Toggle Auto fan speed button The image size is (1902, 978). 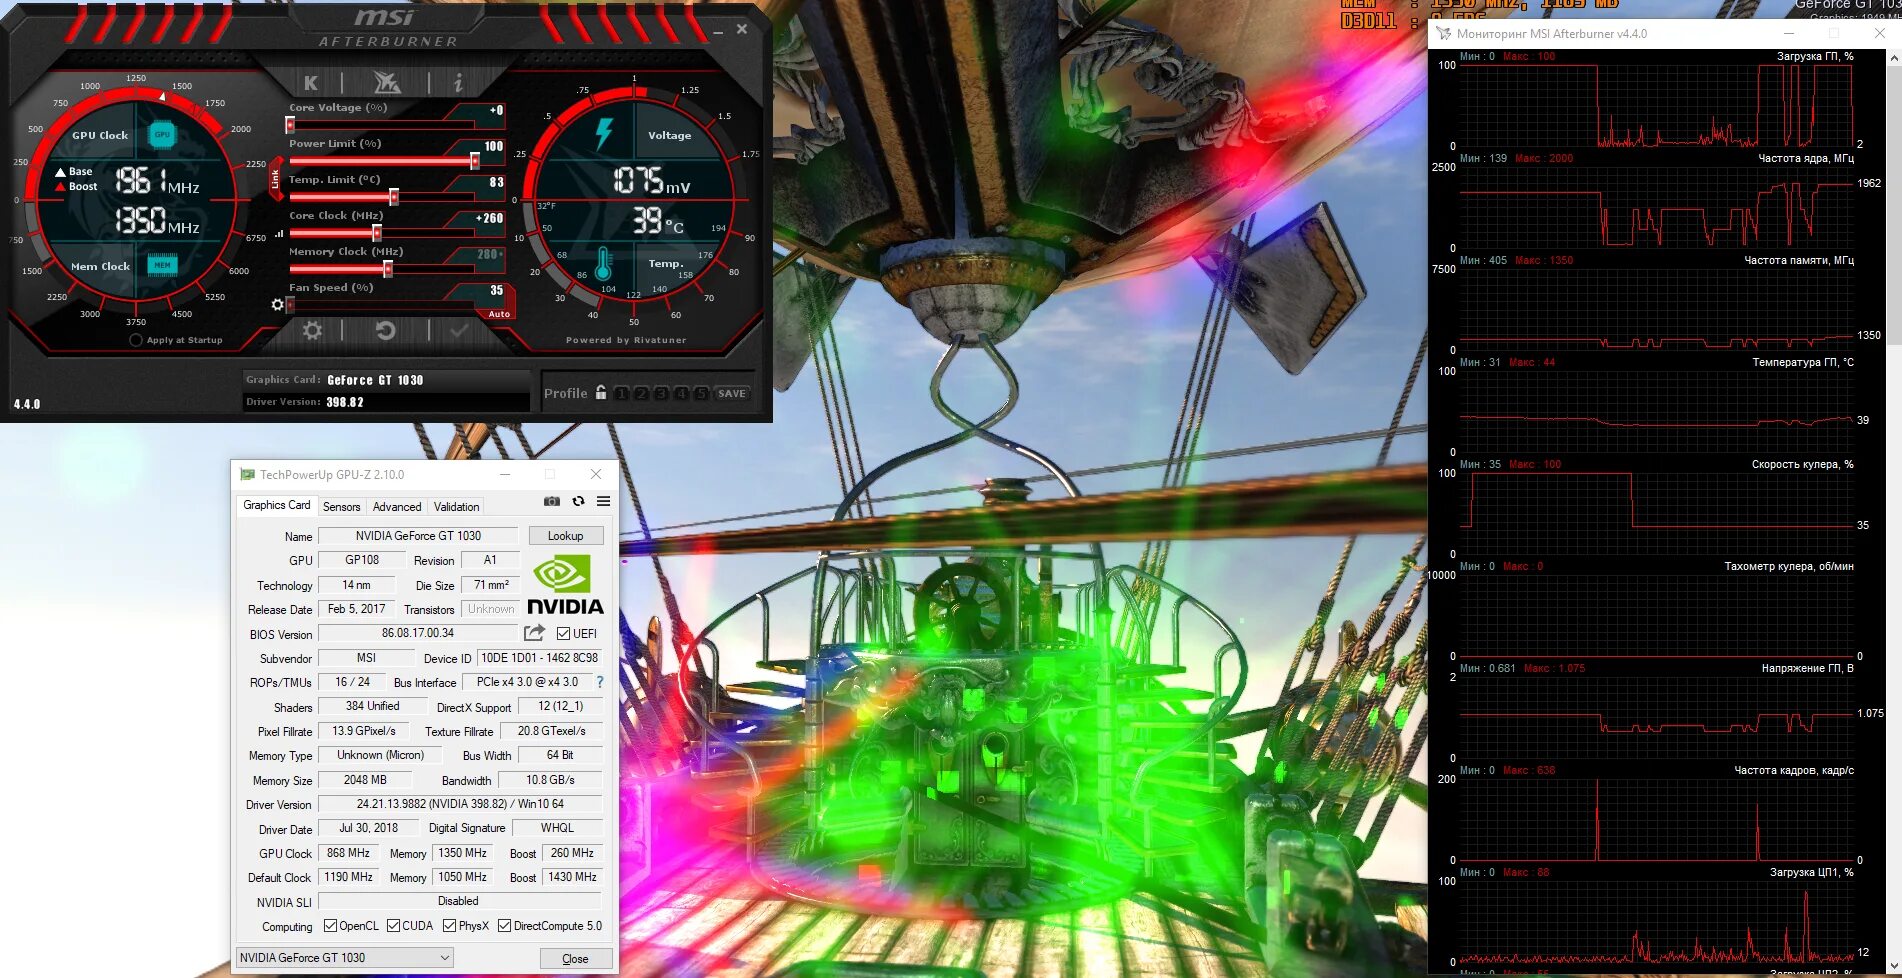pyautogui.click(x=499, y=314)
